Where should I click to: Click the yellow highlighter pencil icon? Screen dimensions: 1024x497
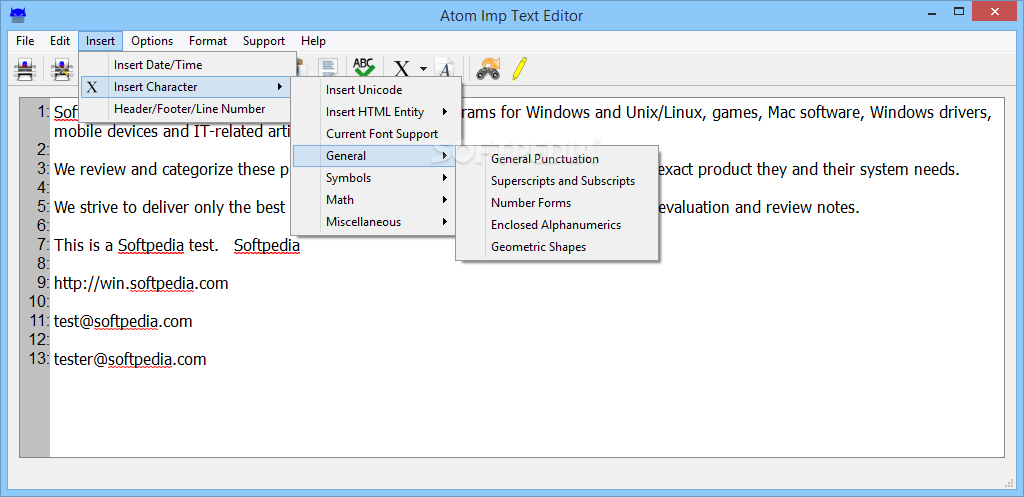click(520, 68)
